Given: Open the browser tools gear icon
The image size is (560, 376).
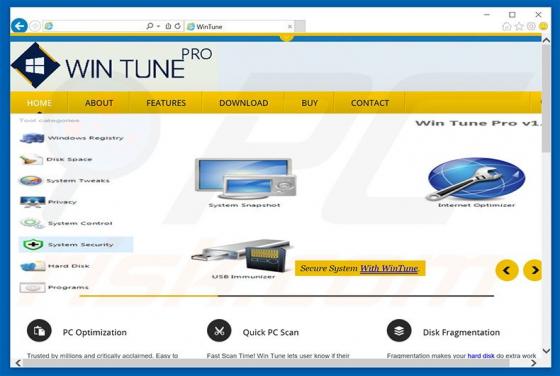Looking at the screenshot, I should [531, 26].
